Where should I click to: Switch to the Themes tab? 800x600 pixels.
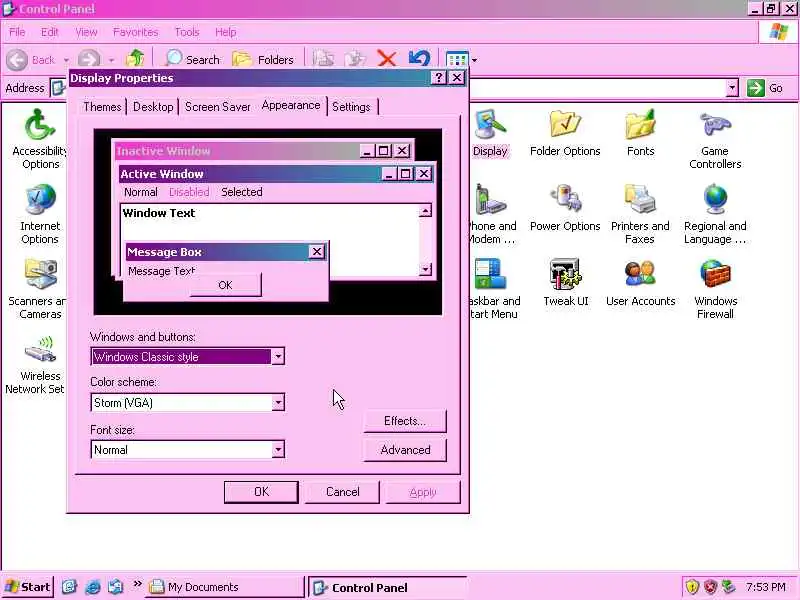point(102,107)
